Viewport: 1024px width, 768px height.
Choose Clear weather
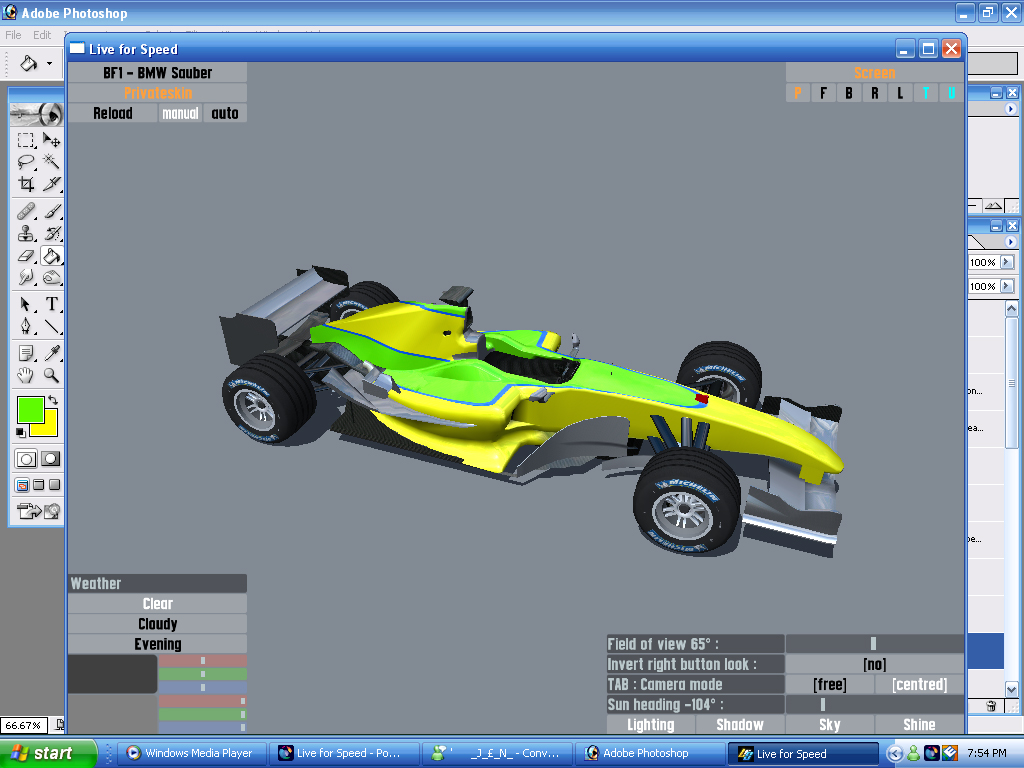pos(157,603)
